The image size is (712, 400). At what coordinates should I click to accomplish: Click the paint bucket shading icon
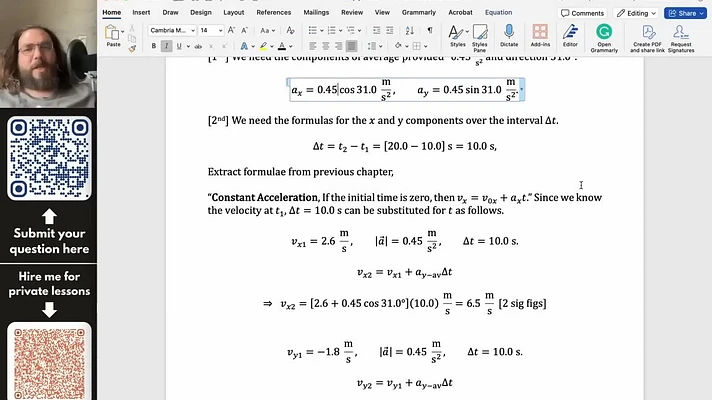point(398,46)
